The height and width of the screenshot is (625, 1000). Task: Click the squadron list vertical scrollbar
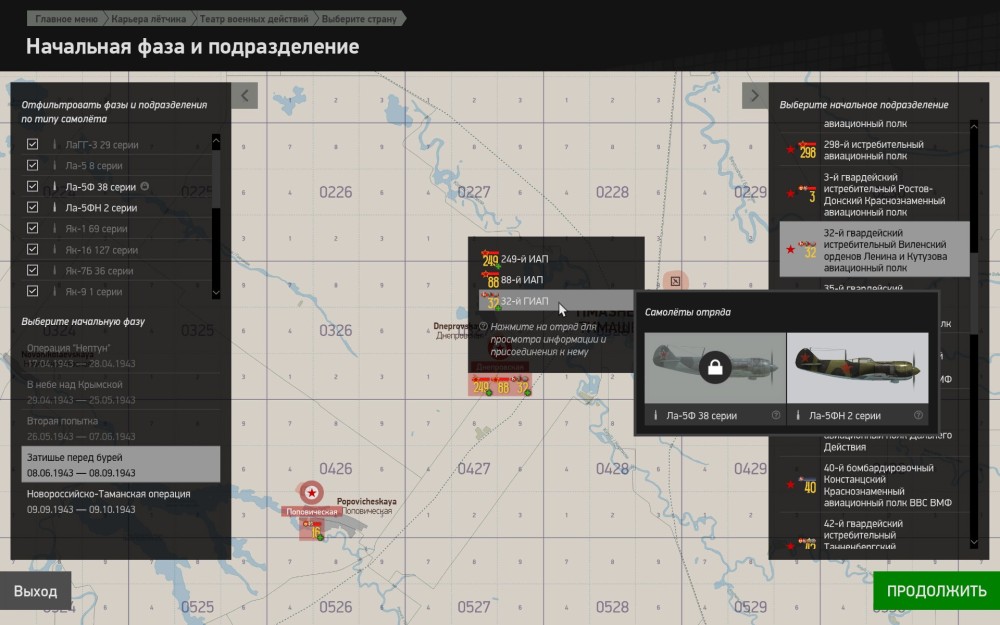973,334
